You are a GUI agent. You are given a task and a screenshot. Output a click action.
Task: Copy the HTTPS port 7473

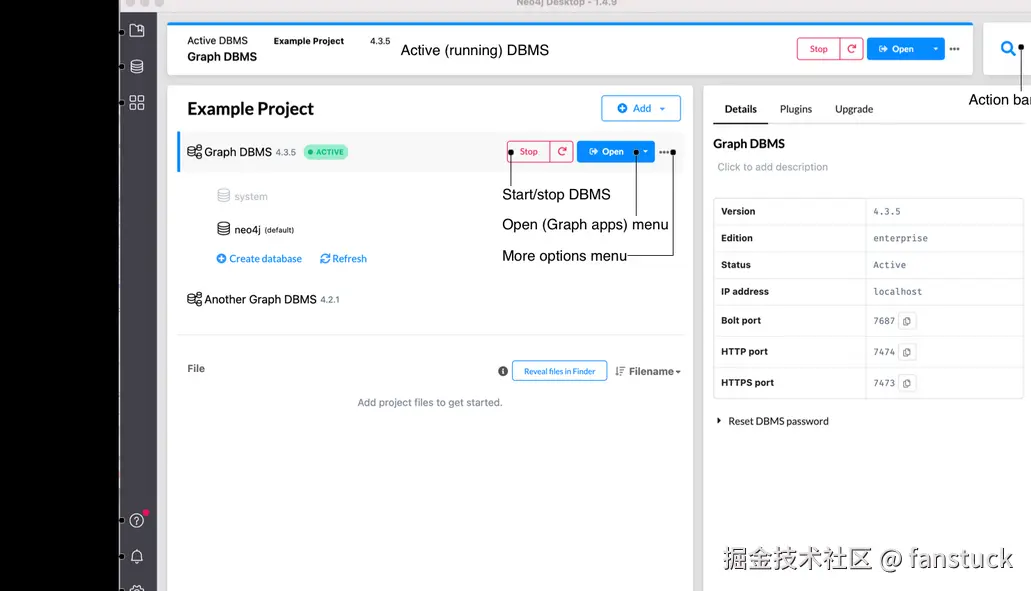[x=907, y=383]
